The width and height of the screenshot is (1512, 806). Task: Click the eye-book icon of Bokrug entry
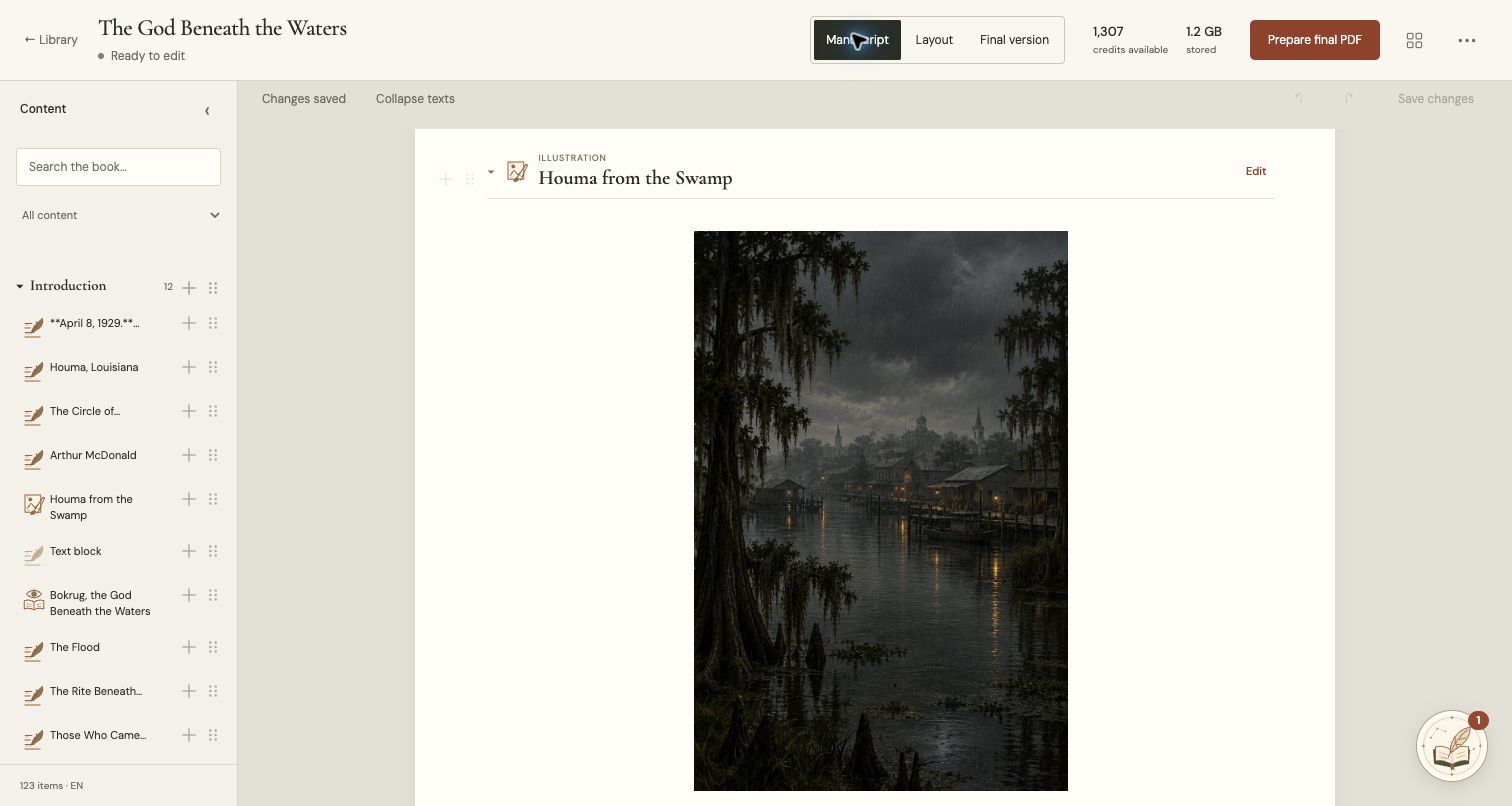(33, 600)
